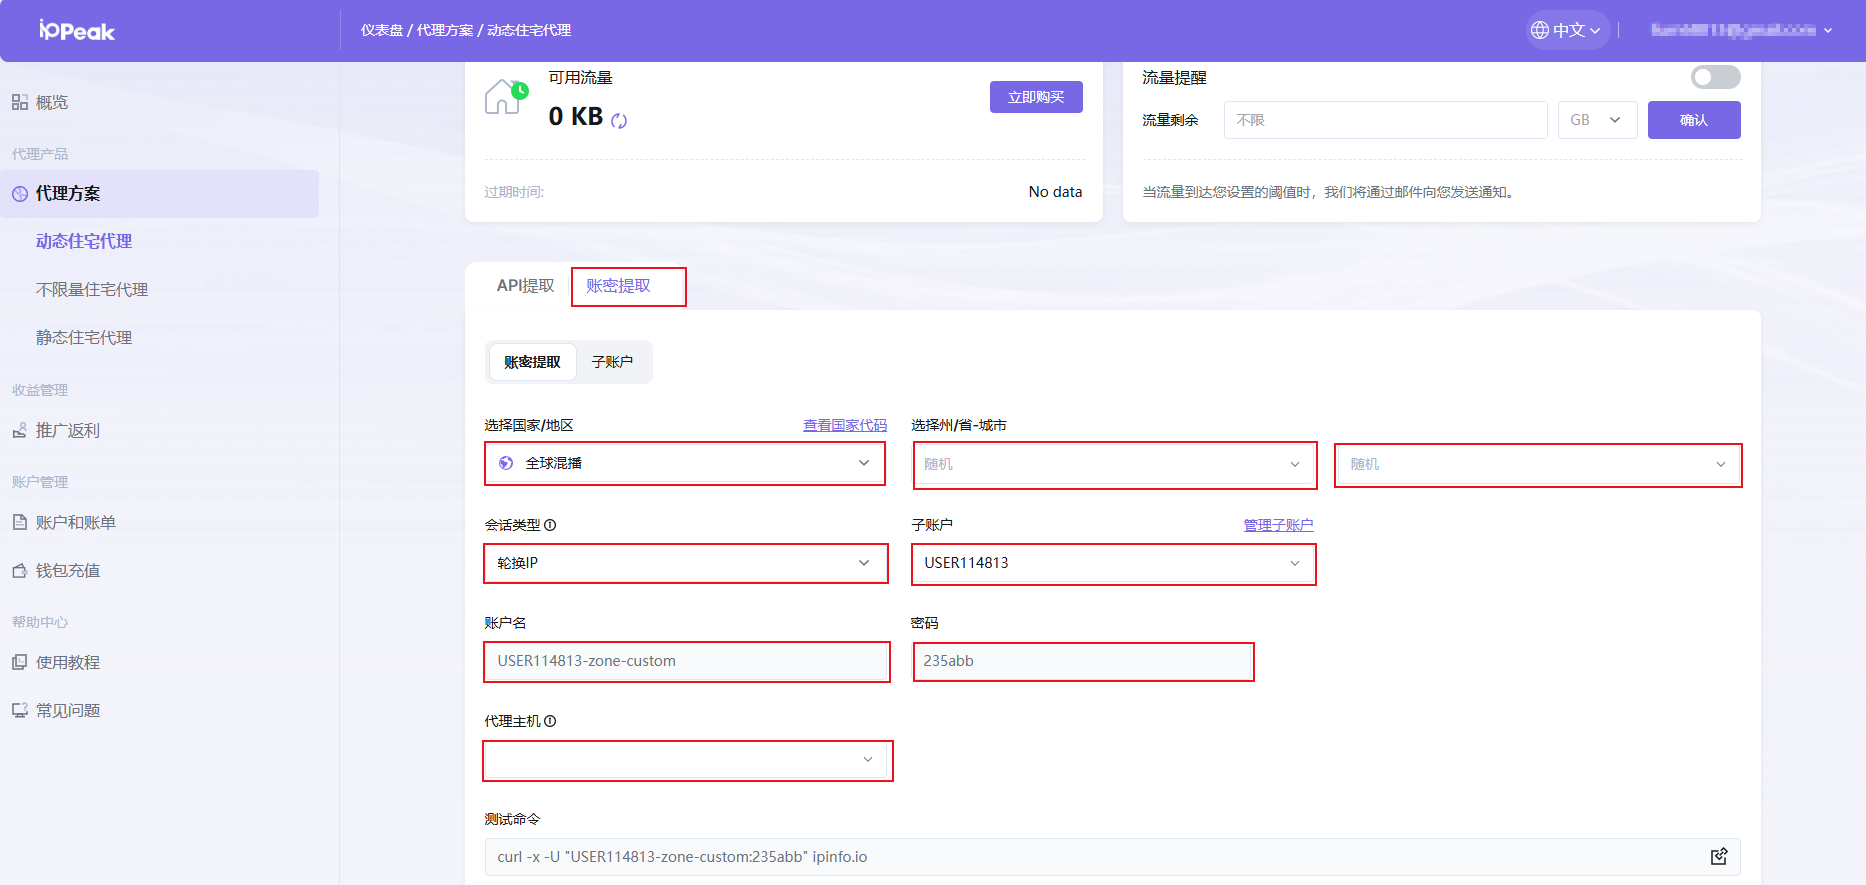Open 概览 overview from sidebar
1866x885 pixels.
tap(52, 102)
